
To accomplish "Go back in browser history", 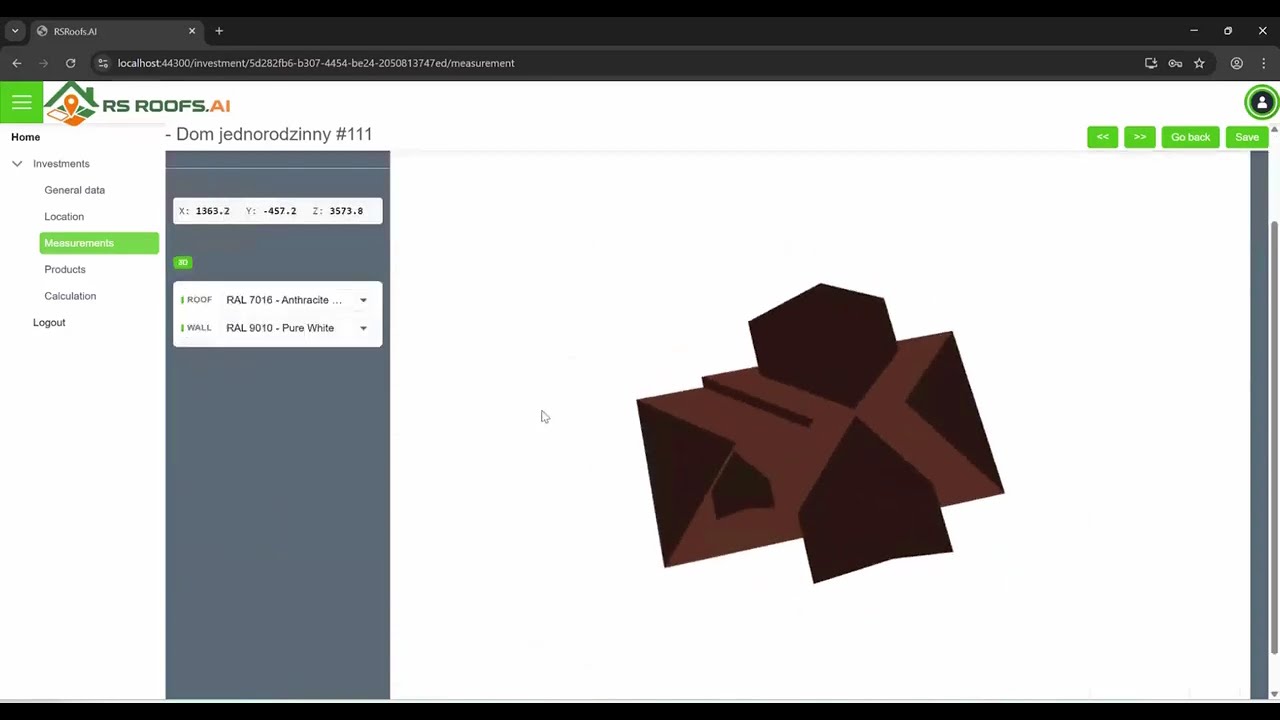I will pyautogui.click(x=17, y=63).
